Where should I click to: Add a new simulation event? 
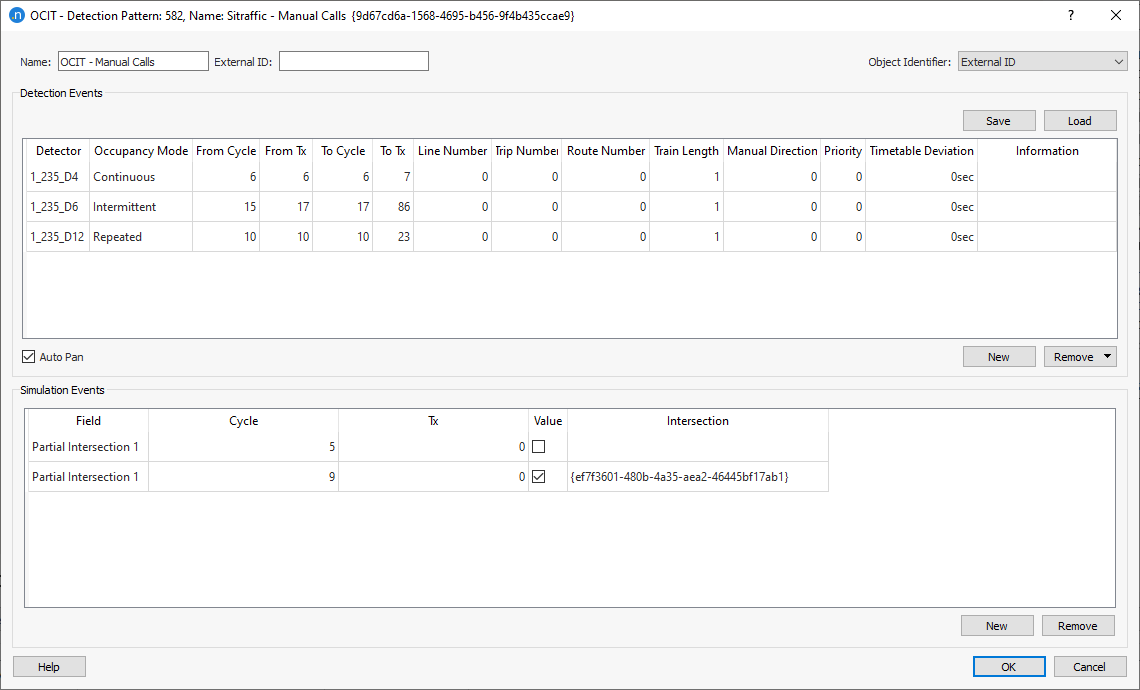pos(997,625)
